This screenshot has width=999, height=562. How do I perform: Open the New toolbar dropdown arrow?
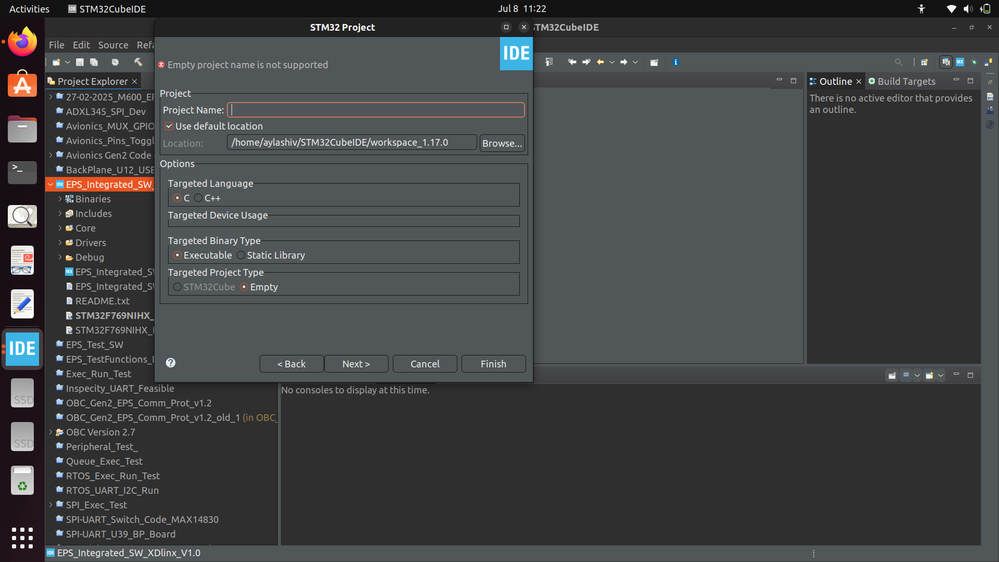[67, 62]
